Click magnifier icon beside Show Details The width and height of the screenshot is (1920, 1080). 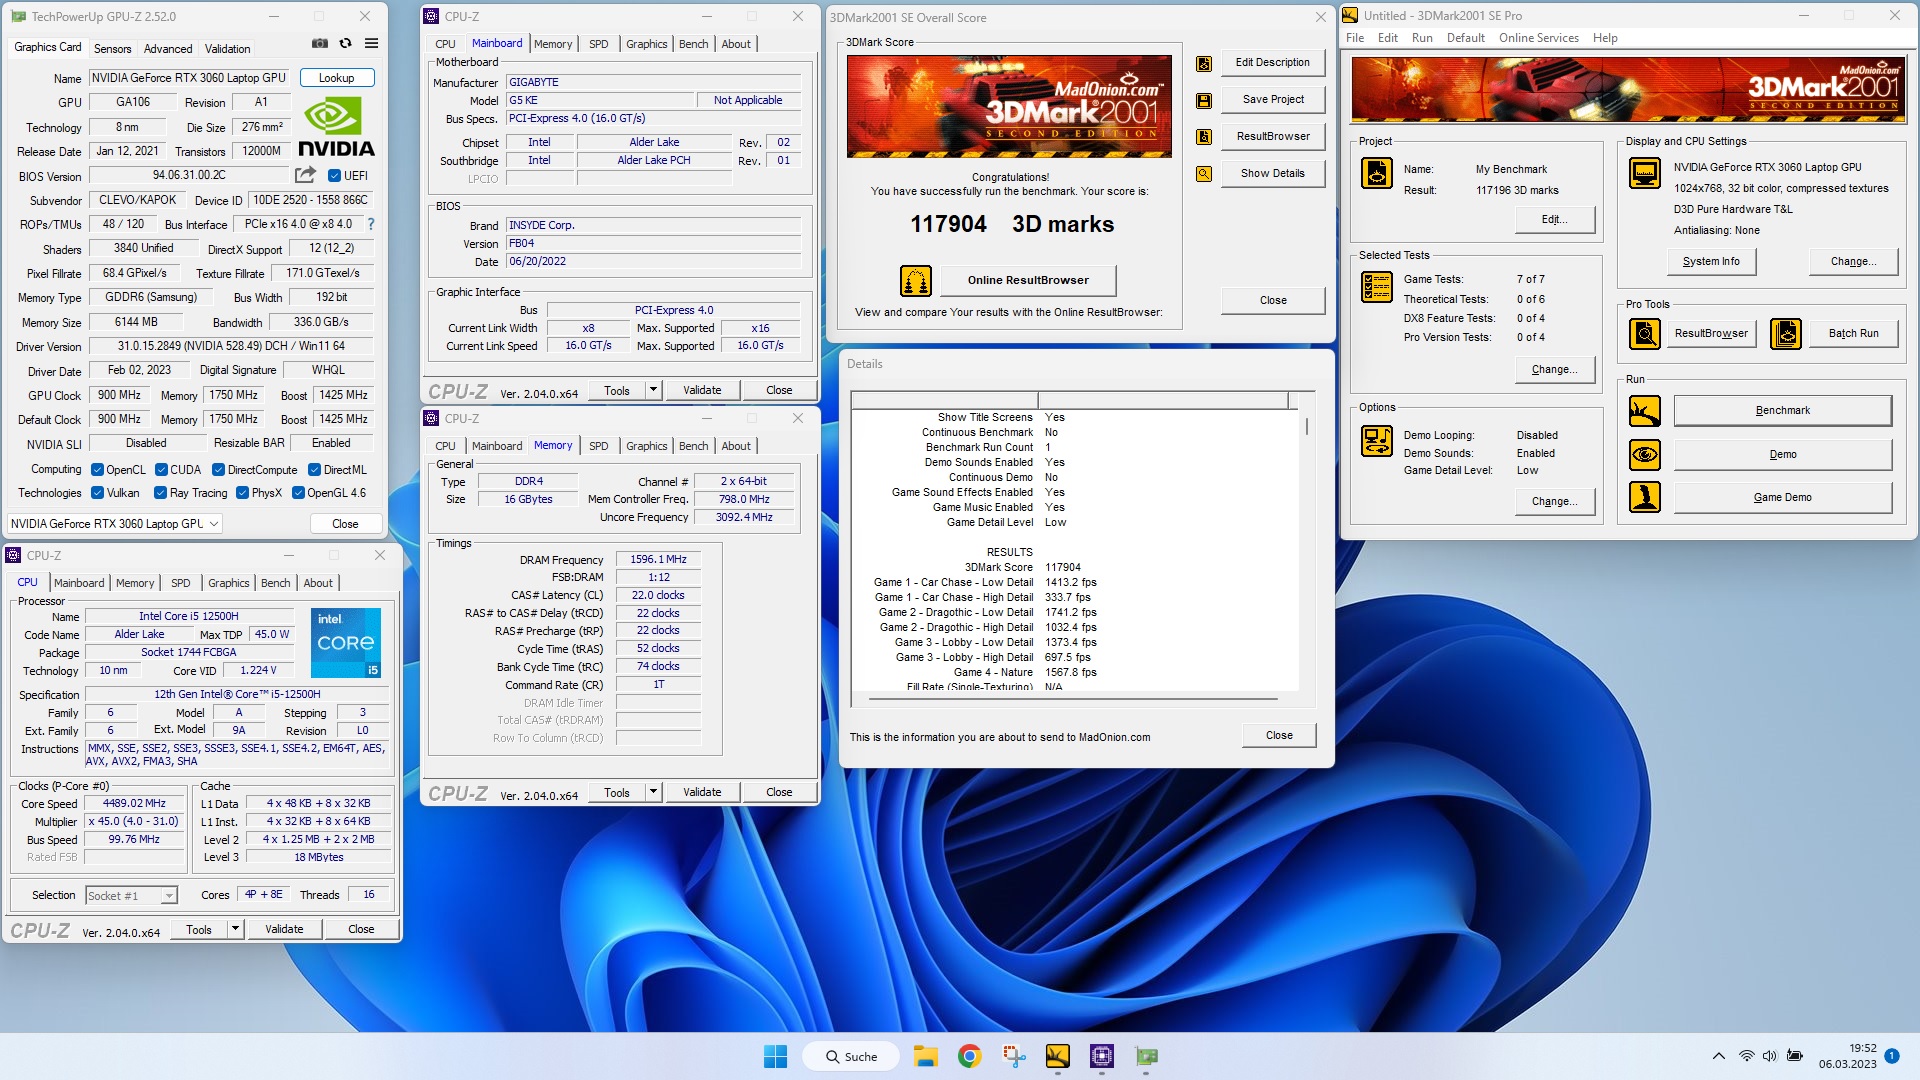[1204, 174]
